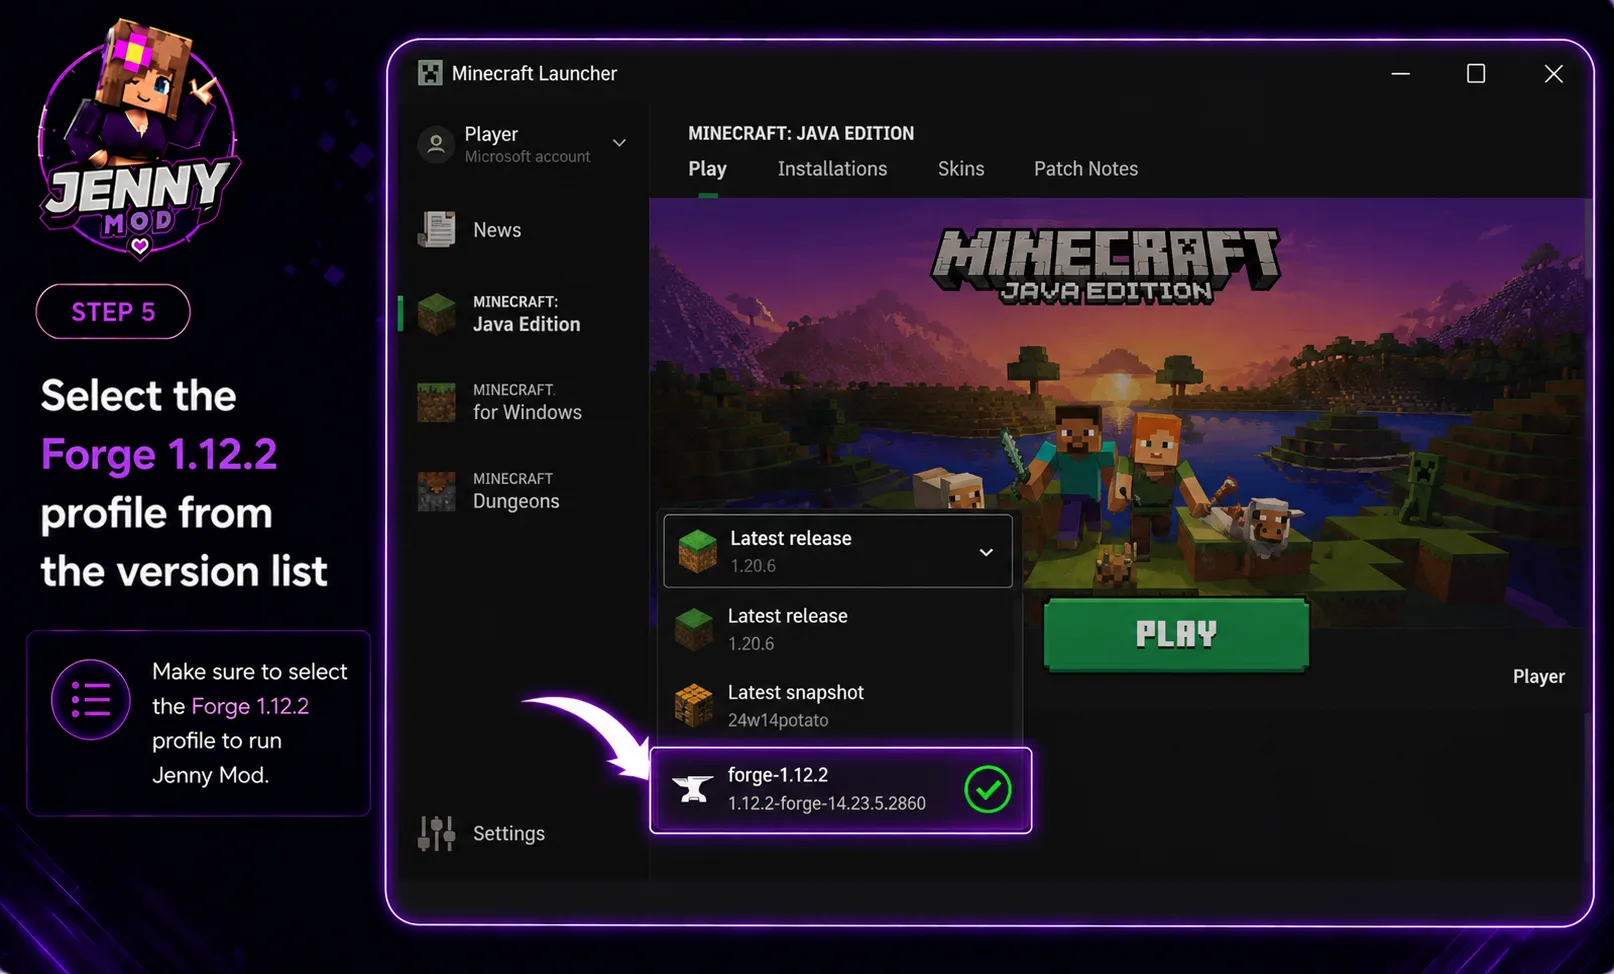This screenshot has width=1614, height=974.
Task: Open the News section newspaper icon
Action: click(x=437, y=229)
